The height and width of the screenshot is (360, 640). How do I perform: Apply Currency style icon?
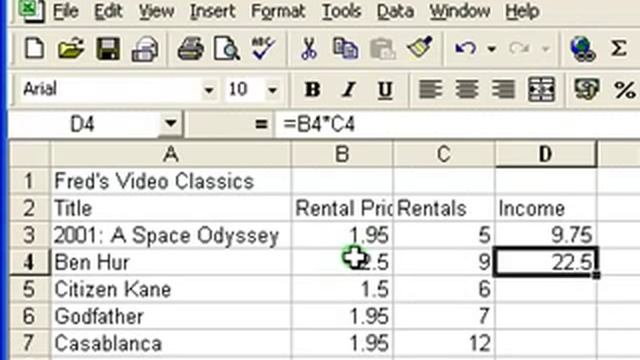586,89
